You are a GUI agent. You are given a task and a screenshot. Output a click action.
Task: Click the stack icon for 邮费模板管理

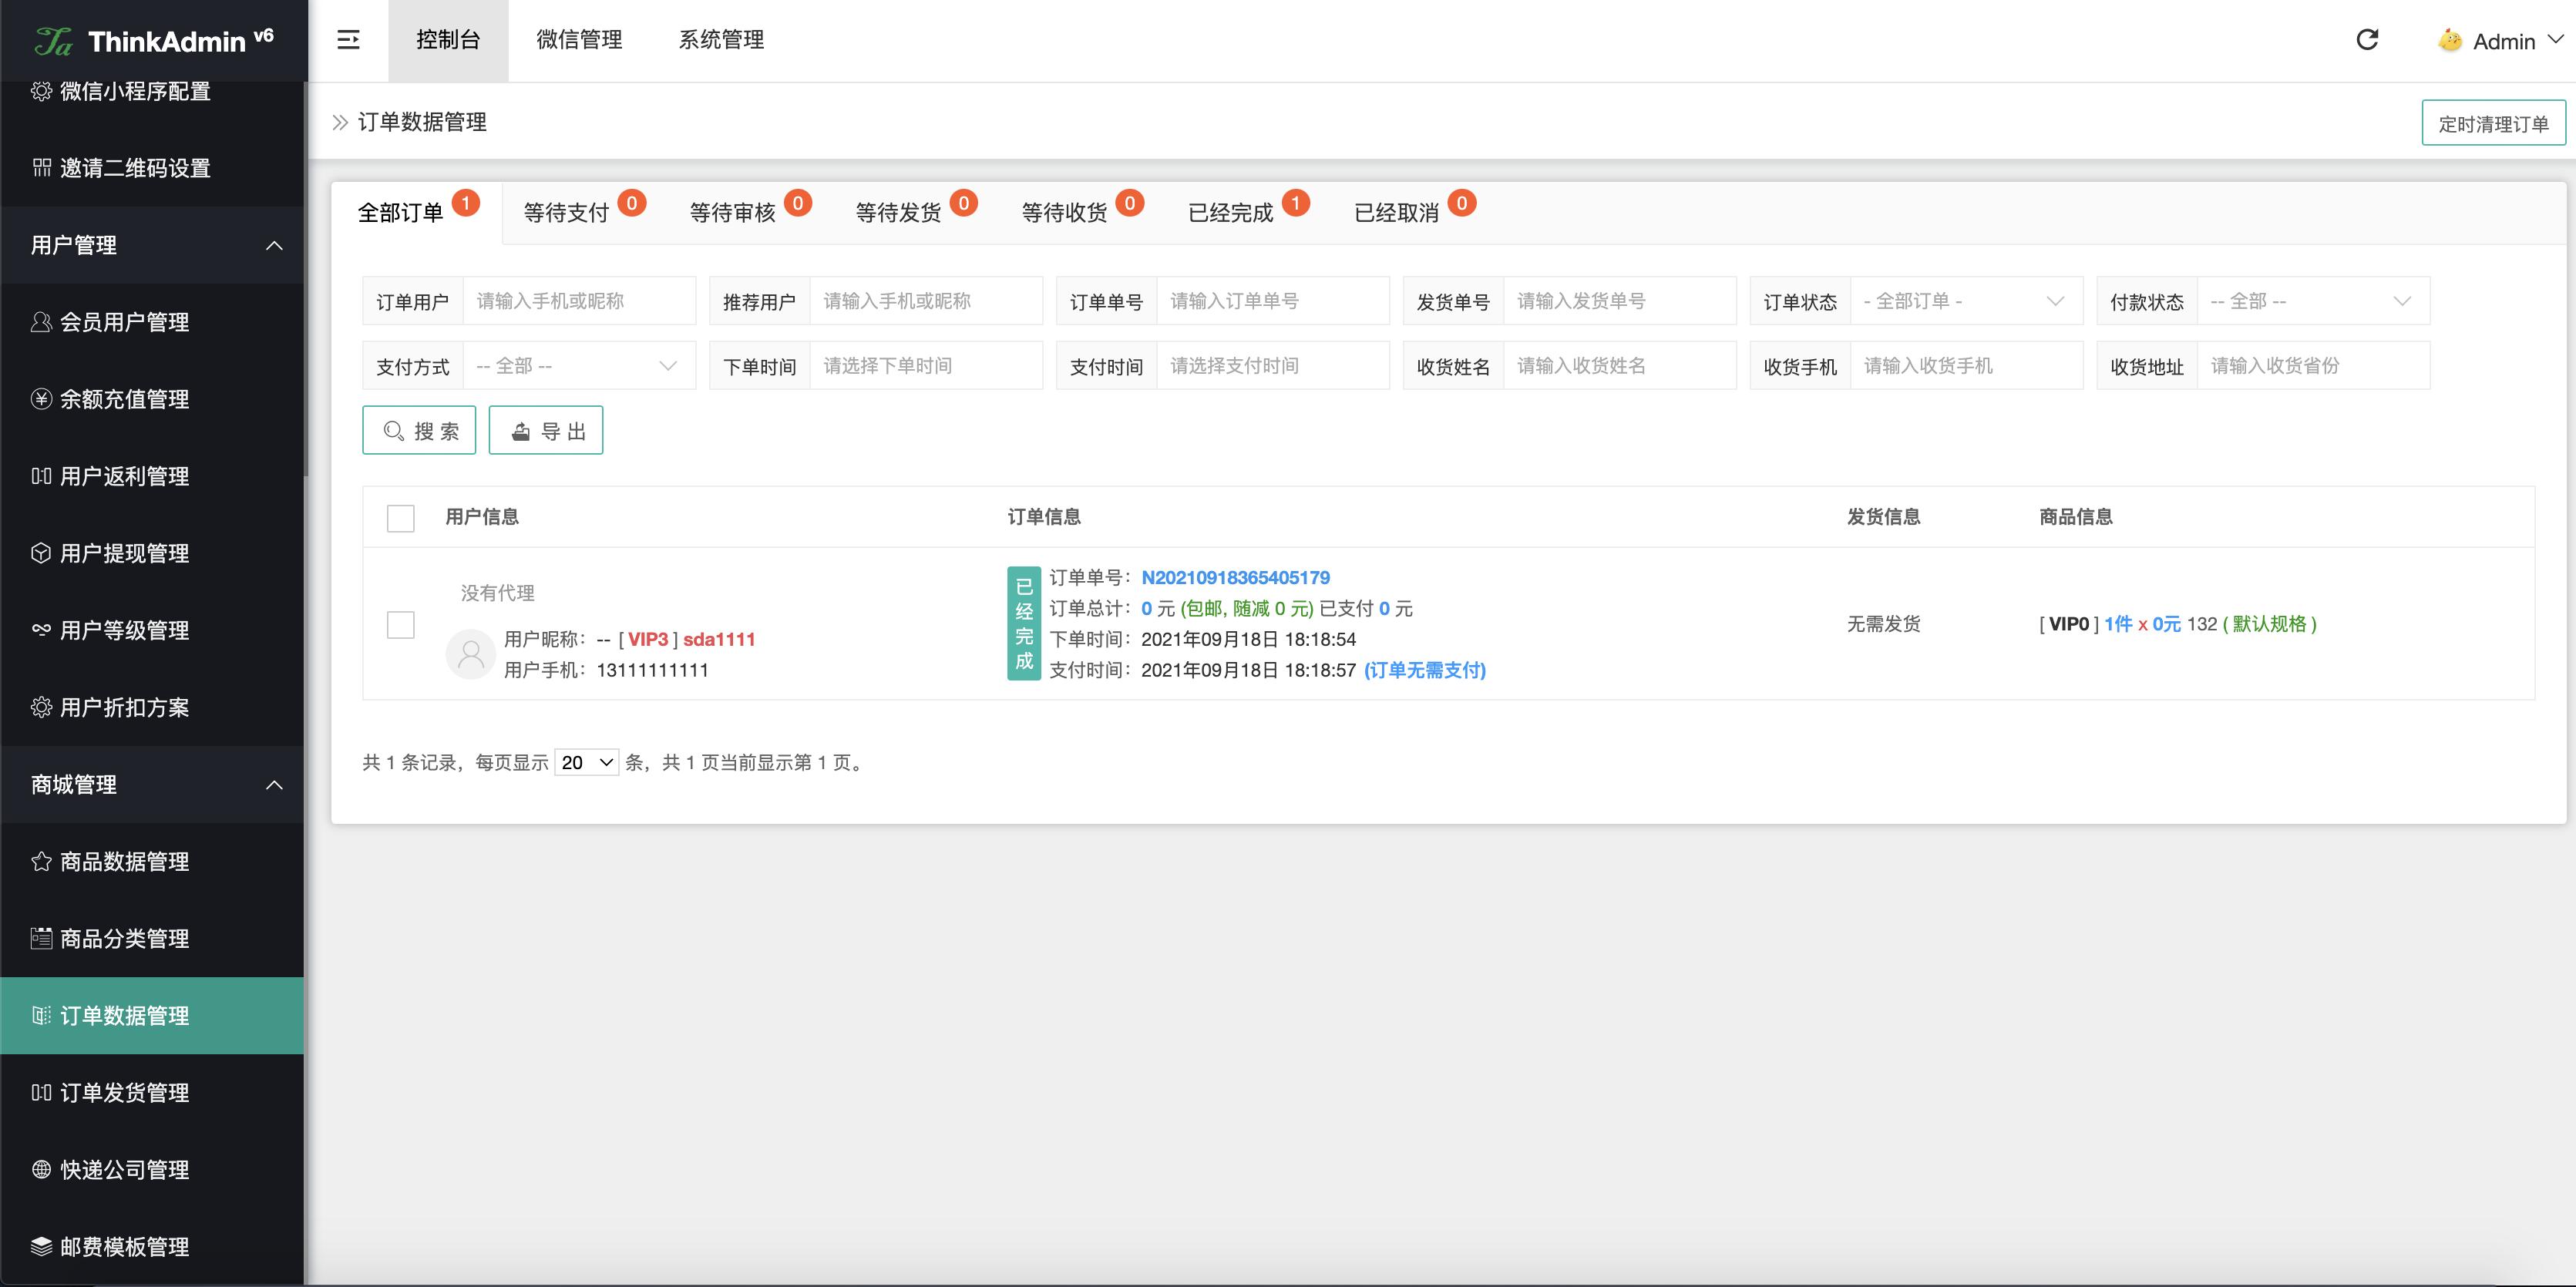coord(41,1246)
